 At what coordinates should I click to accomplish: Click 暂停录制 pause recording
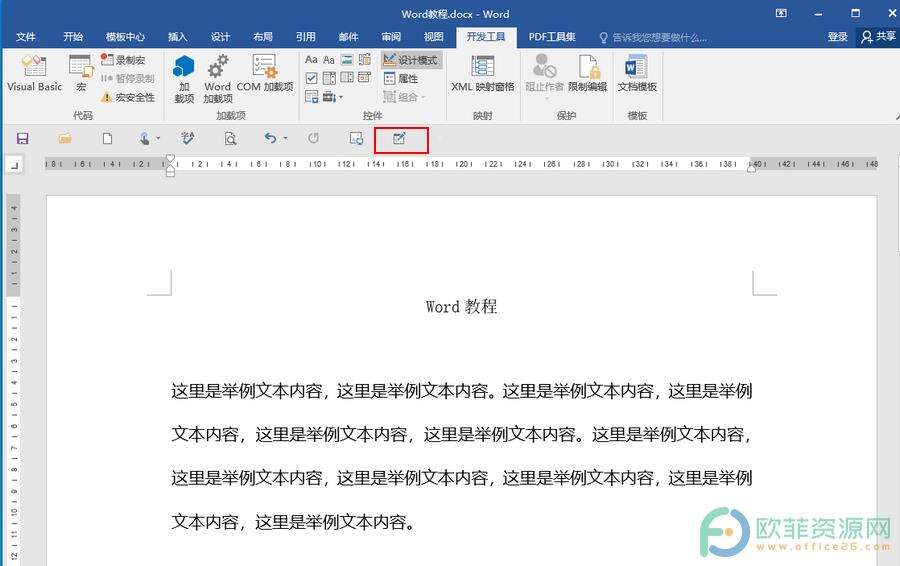coord(127,79)
